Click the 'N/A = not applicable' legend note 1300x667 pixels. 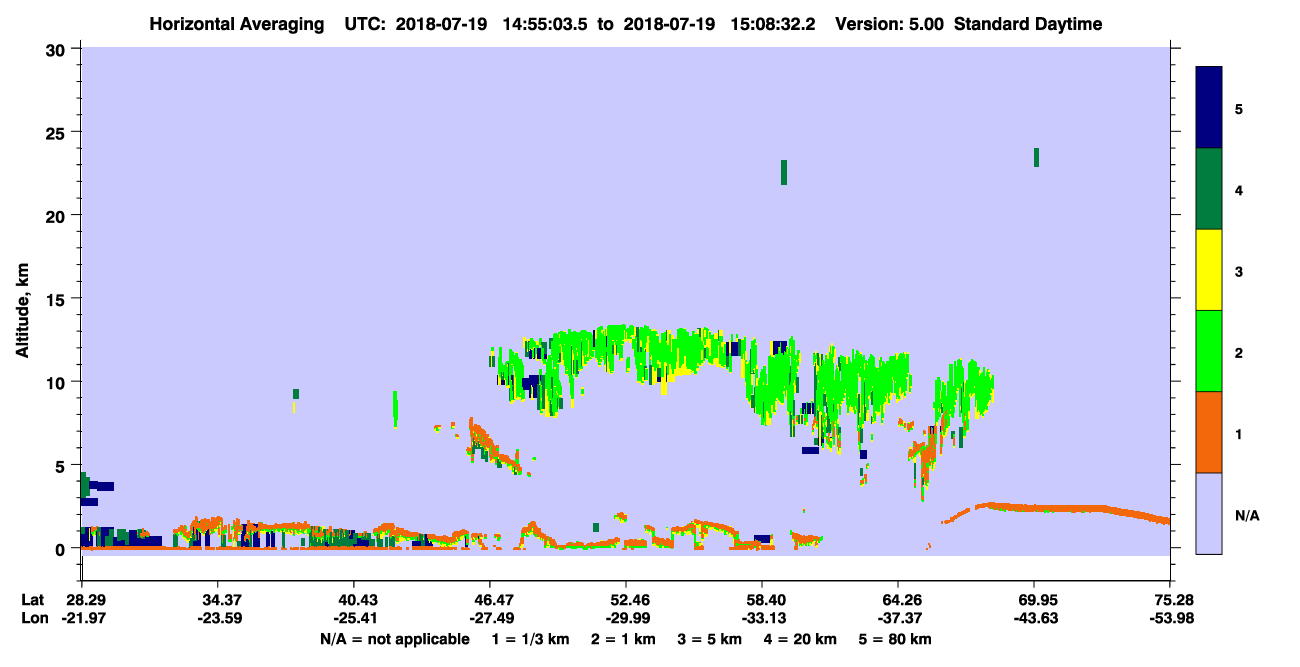tap(394, 639)
